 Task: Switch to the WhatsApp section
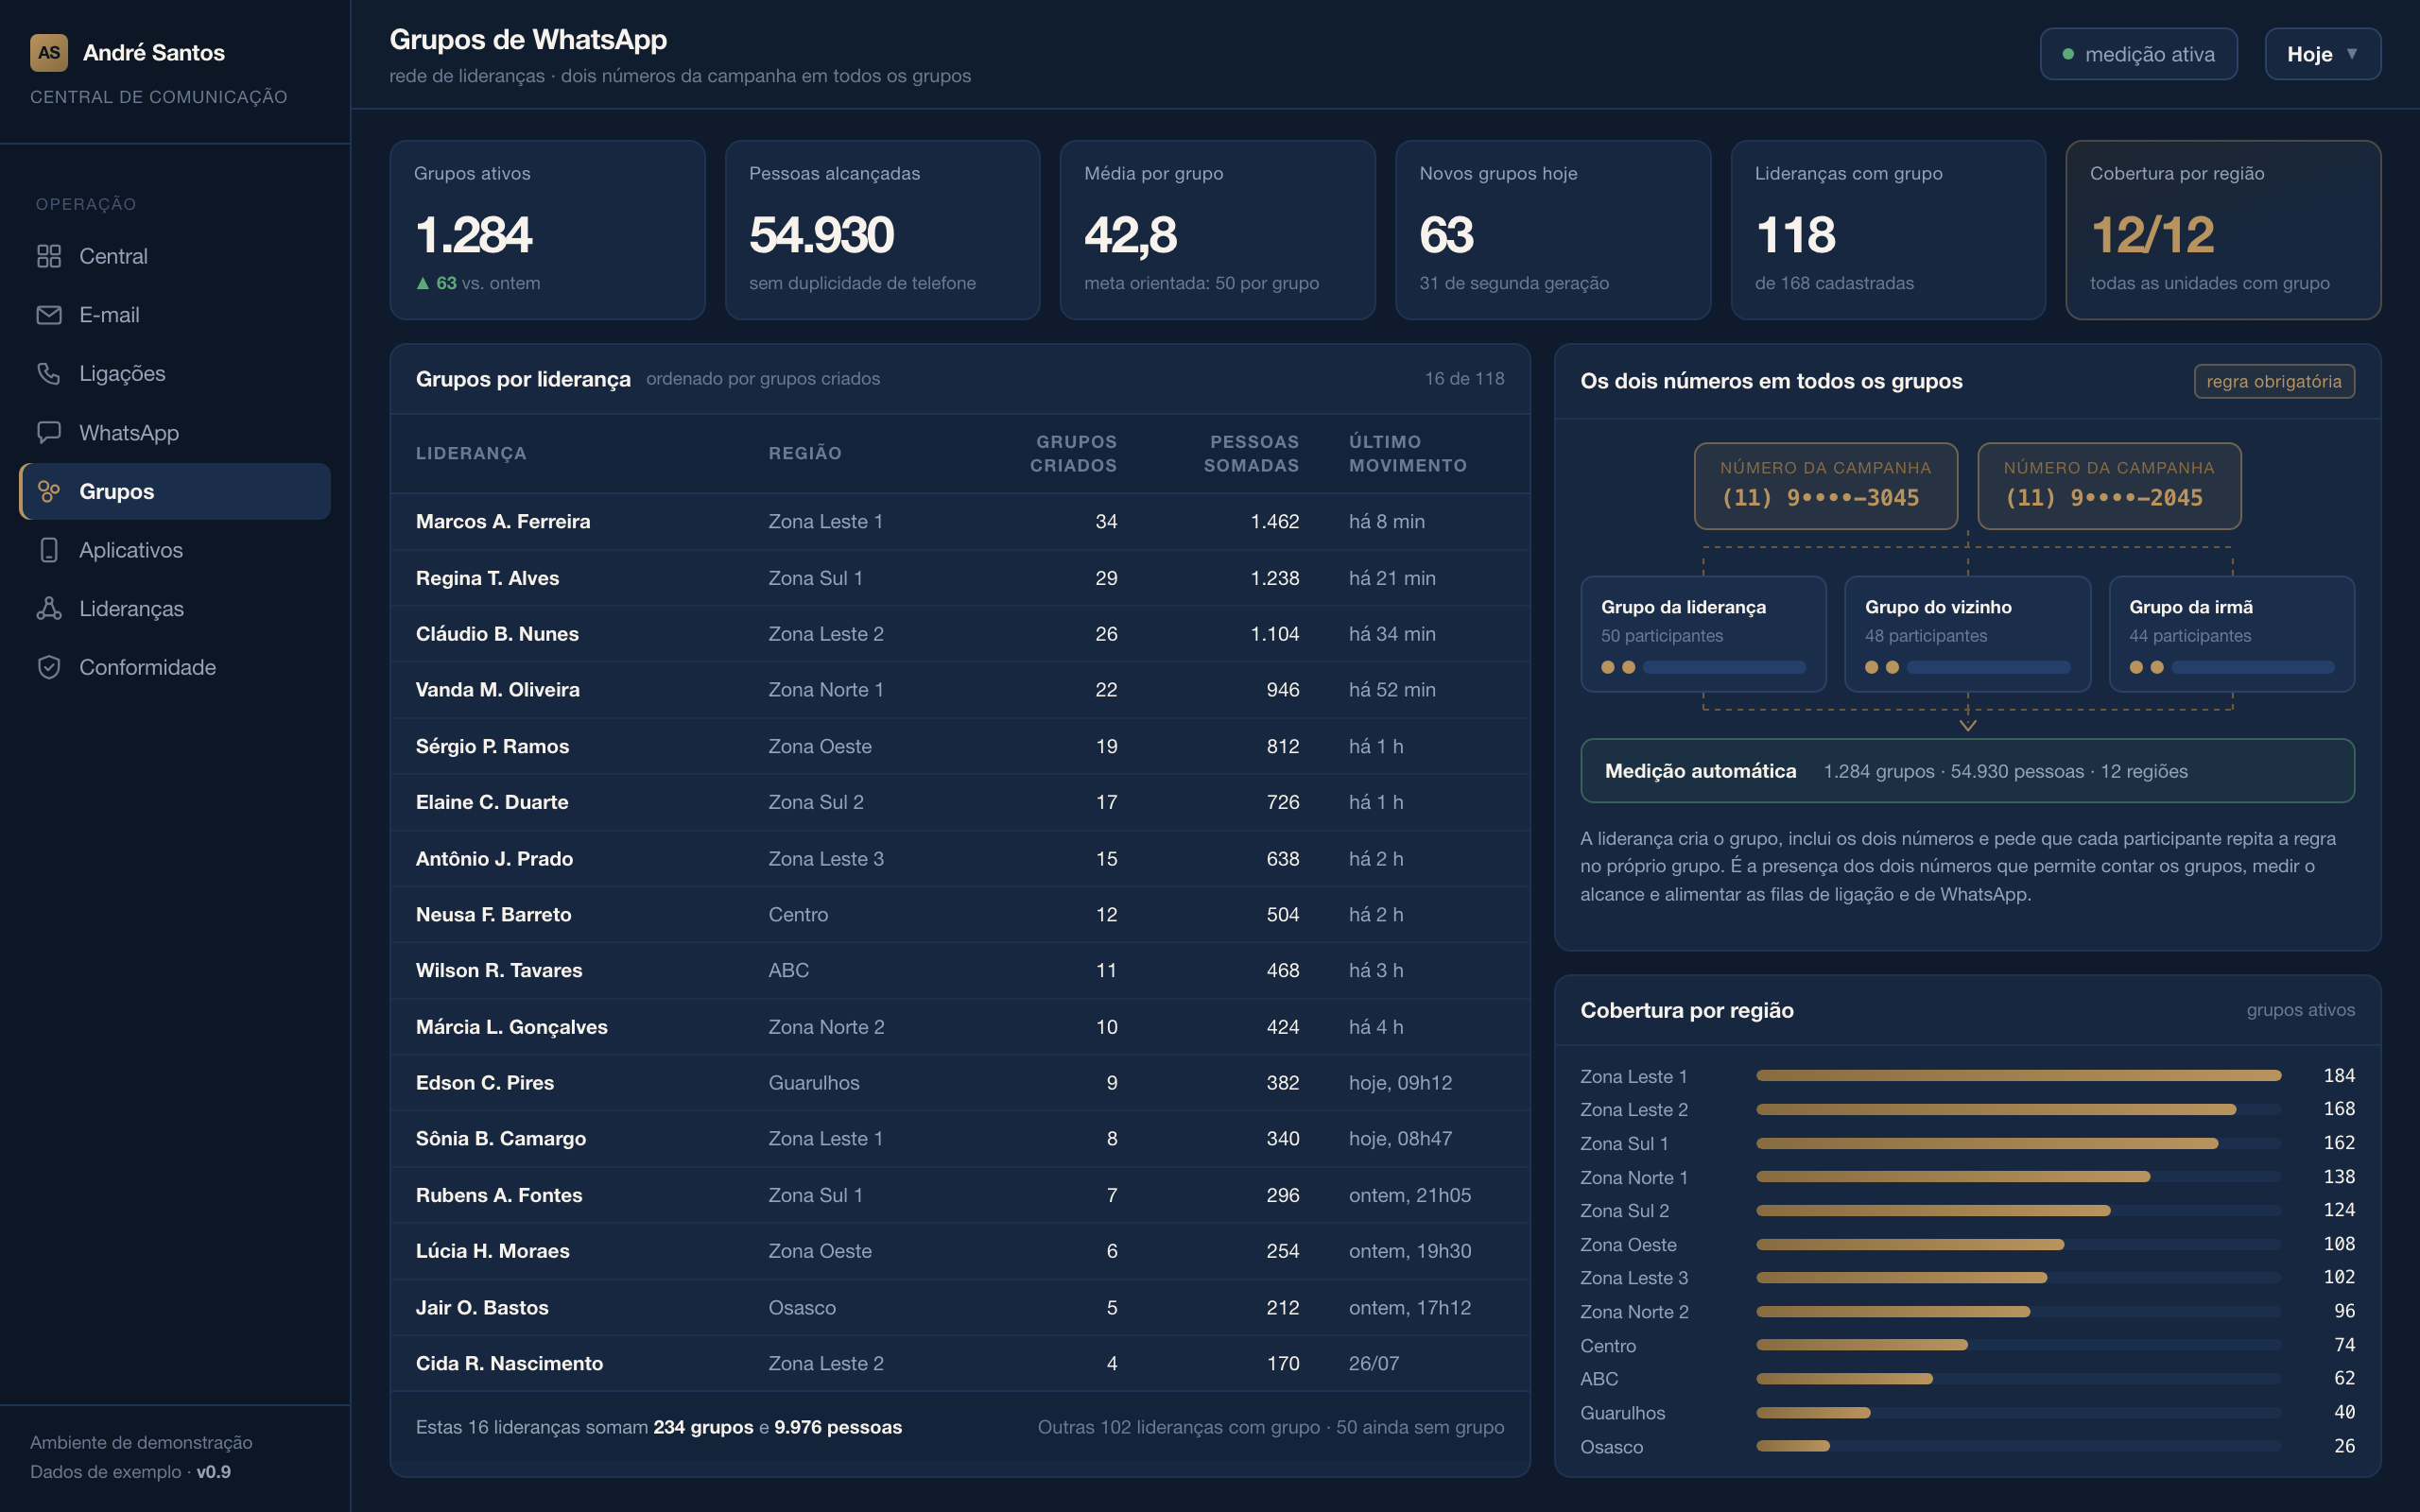pyautogui.click(x=175, y=432)
